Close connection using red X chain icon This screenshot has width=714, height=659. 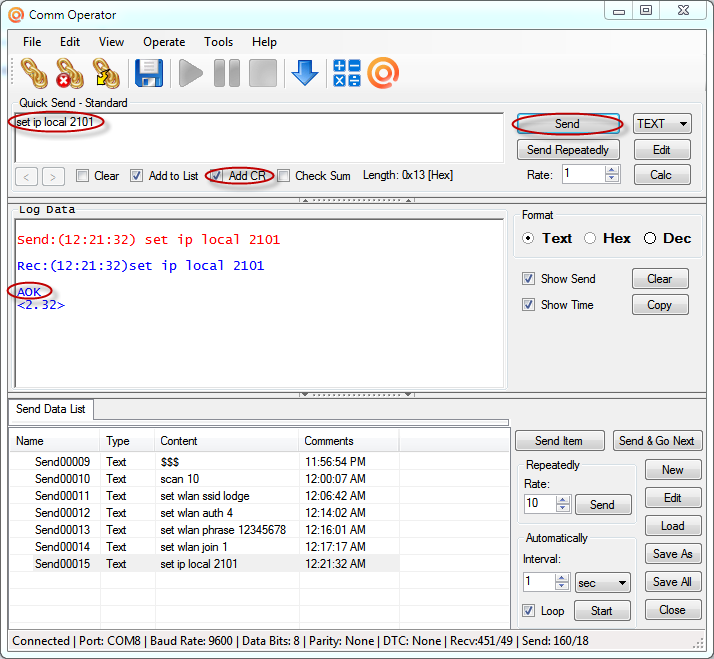[x=70, y=73]
